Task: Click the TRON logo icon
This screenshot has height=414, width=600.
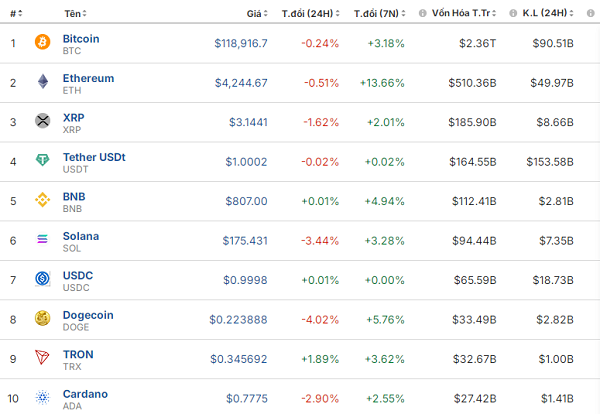Action: [x=42, y=357]
